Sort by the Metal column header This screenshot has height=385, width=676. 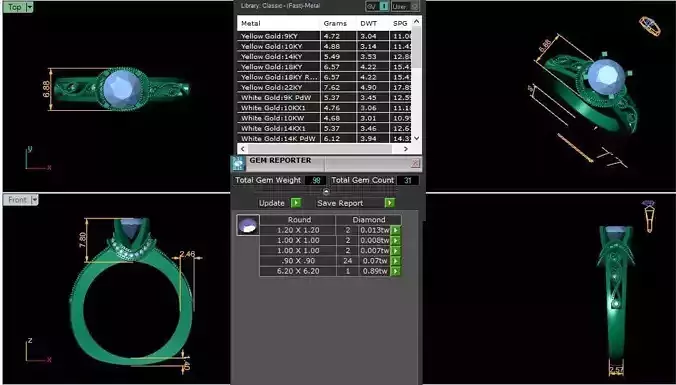coord(279,23)
